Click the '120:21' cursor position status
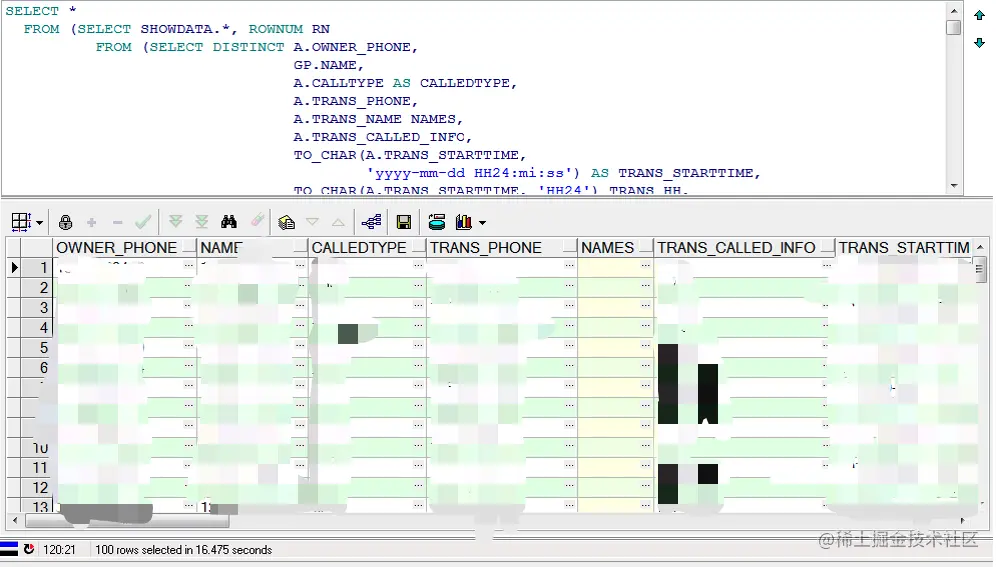The image size is (996, 567). [x=59, y=550]
